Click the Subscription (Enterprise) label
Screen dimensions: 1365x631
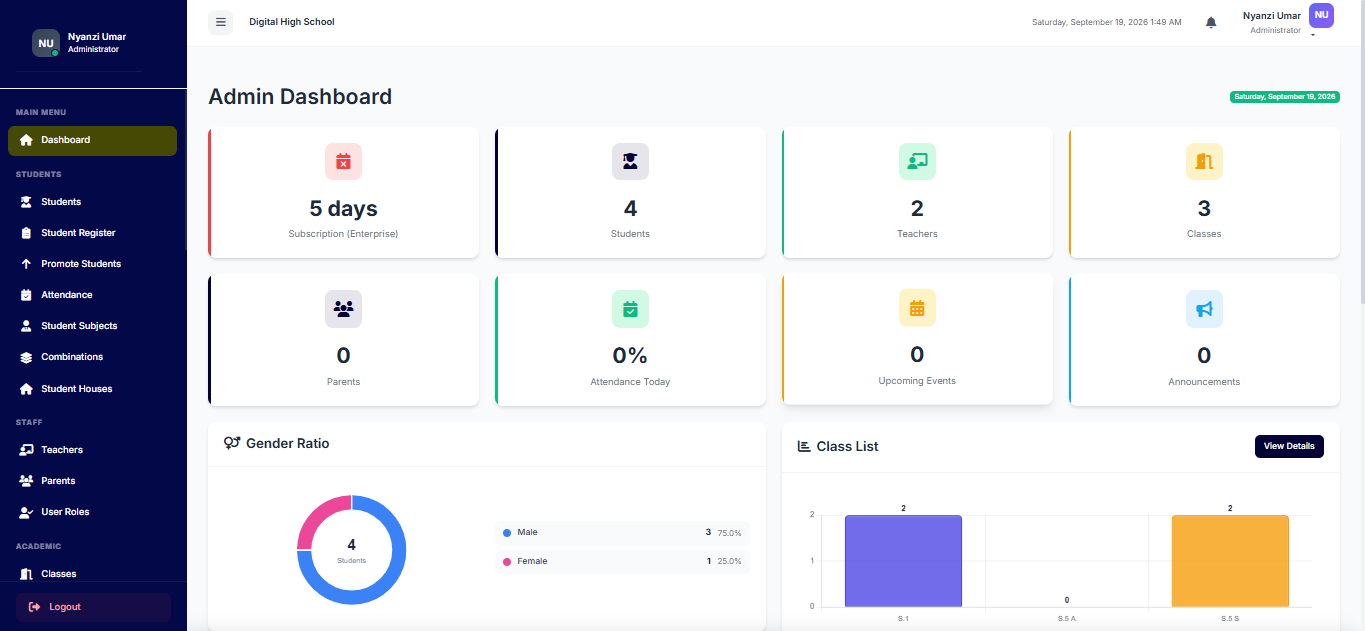pyautogui.click(x=343, y=234)
